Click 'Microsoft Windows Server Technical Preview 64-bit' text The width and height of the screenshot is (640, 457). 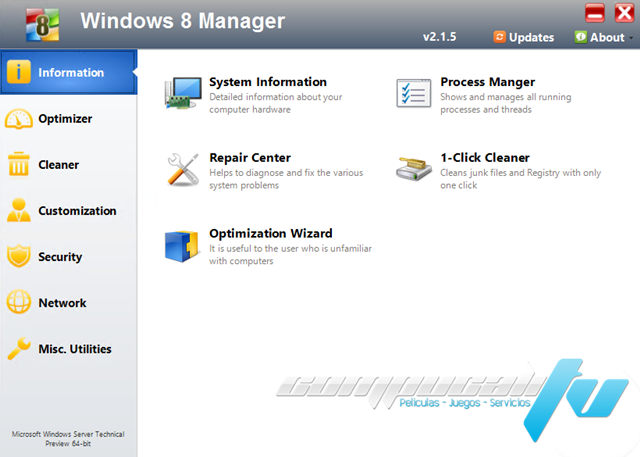(x=68, y=439)
